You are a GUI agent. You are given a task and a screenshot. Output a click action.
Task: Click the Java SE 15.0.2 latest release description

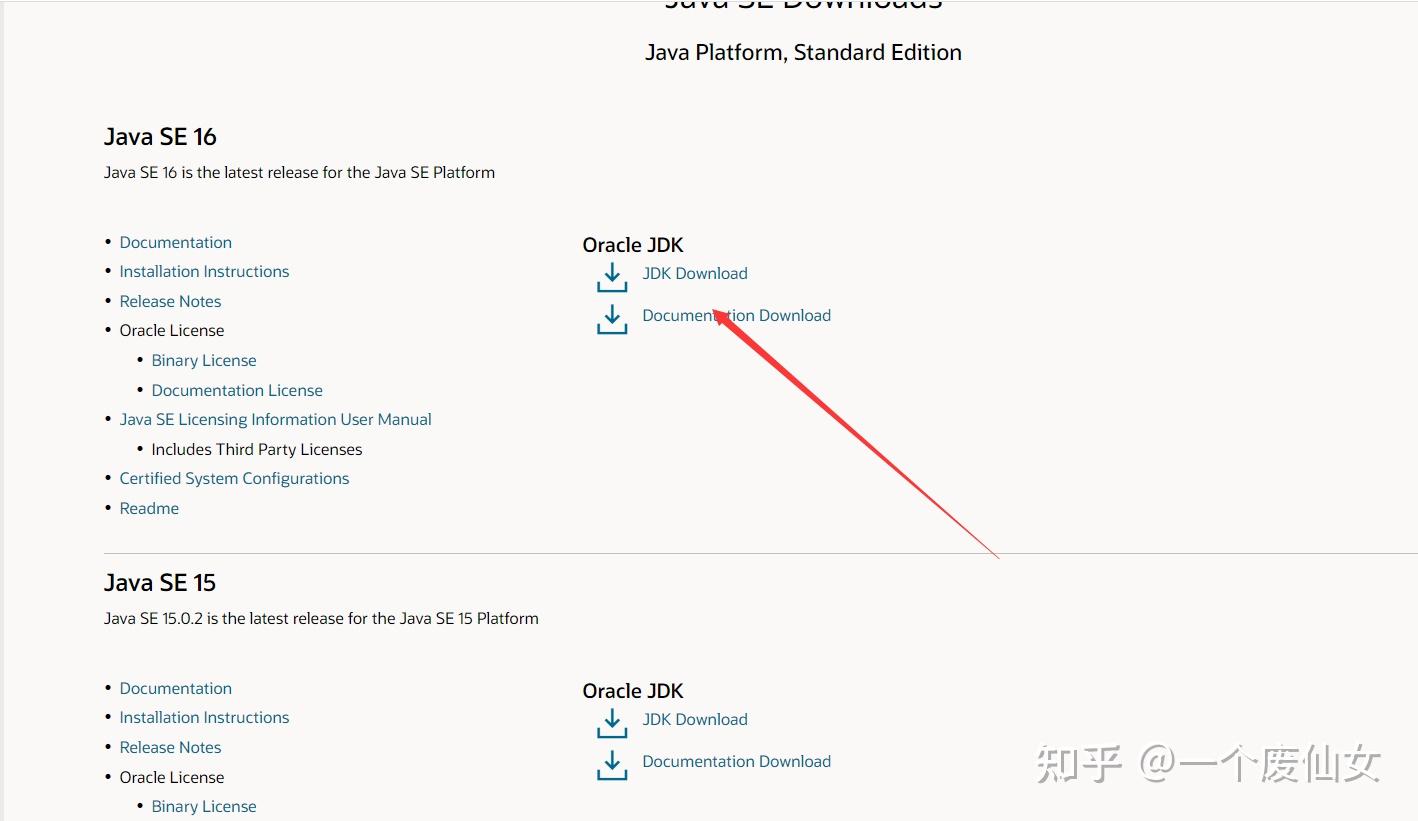321,618
